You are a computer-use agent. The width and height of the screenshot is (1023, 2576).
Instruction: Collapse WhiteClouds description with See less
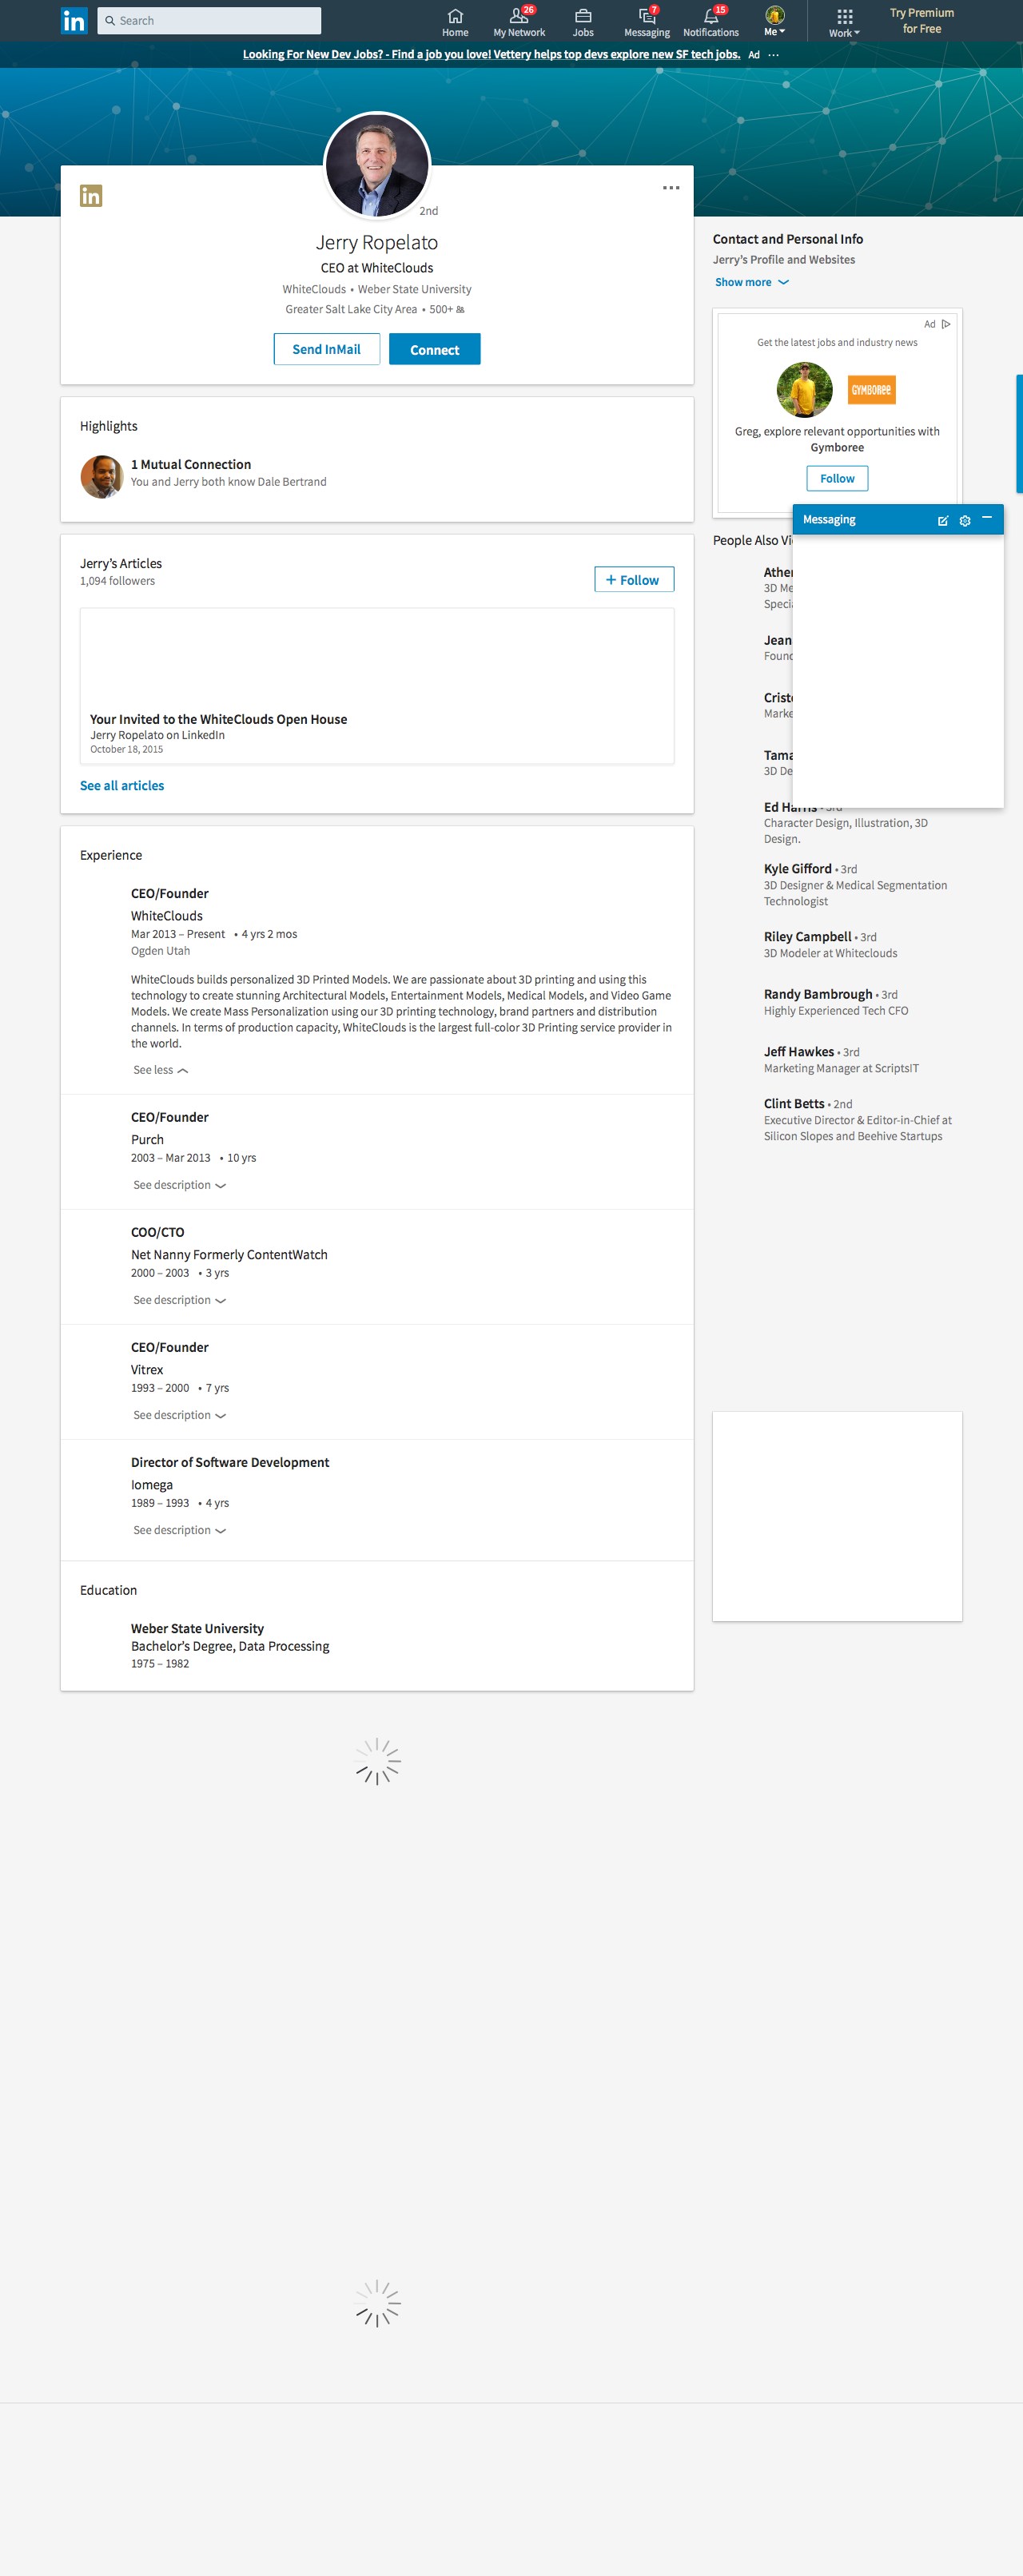(160, 1070)
